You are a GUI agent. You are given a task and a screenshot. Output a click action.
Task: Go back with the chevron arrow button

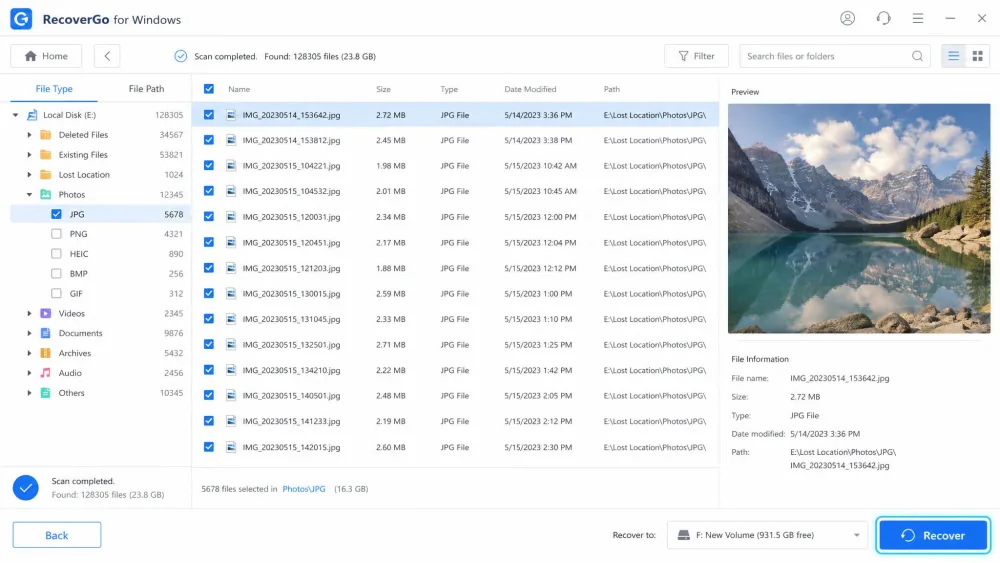point(107,56)
